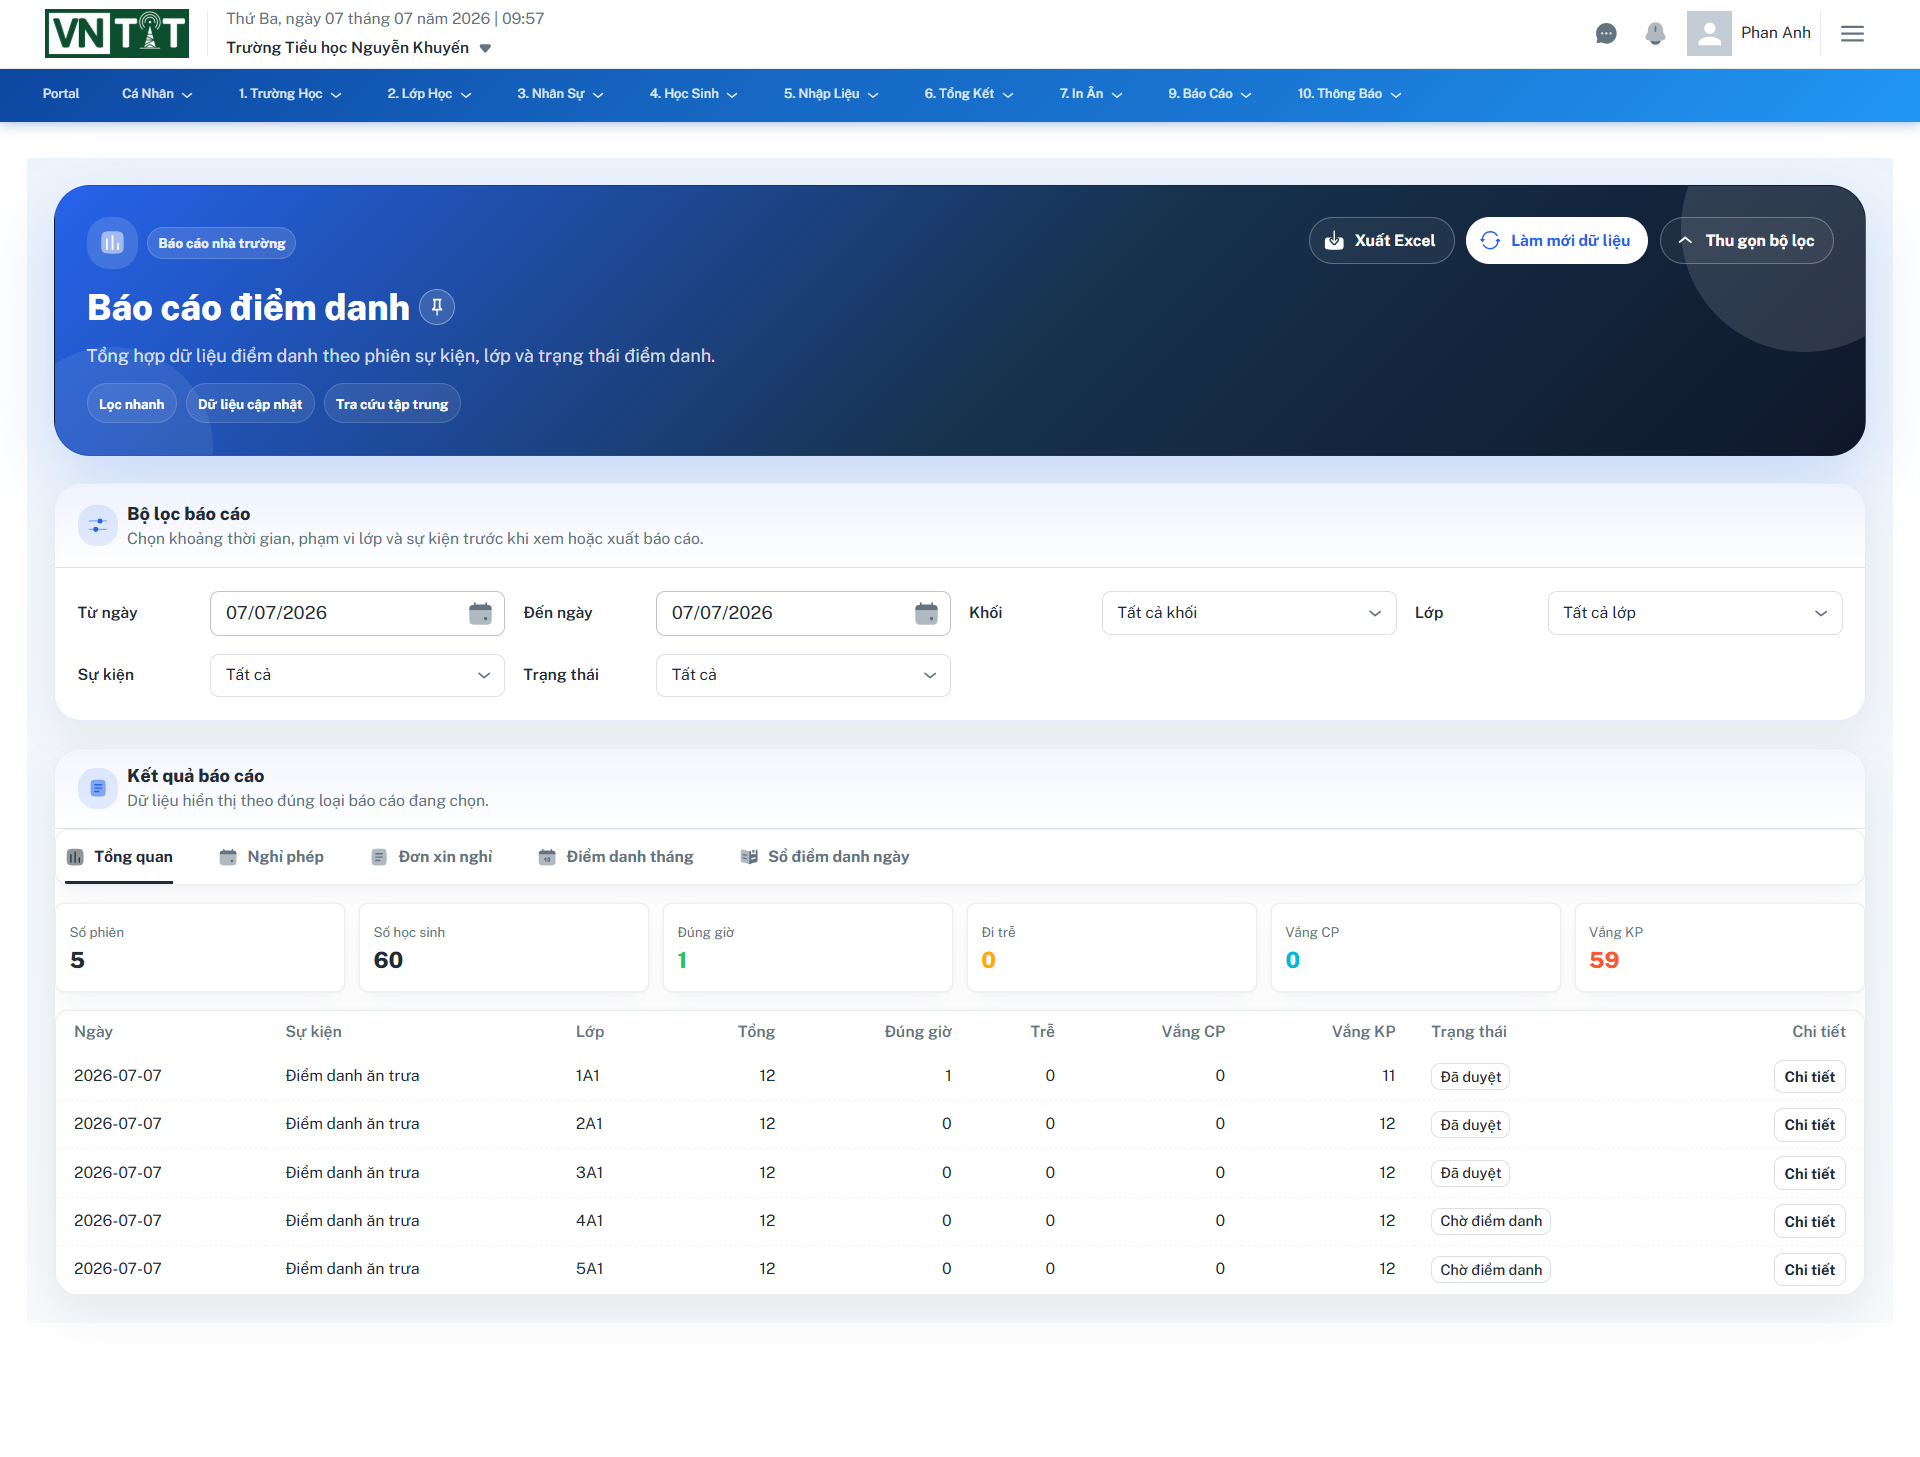Collapse filters with Thu gọn bộ lọc
This screenshot has height=1457, width=1920.
click(1746, 241)
